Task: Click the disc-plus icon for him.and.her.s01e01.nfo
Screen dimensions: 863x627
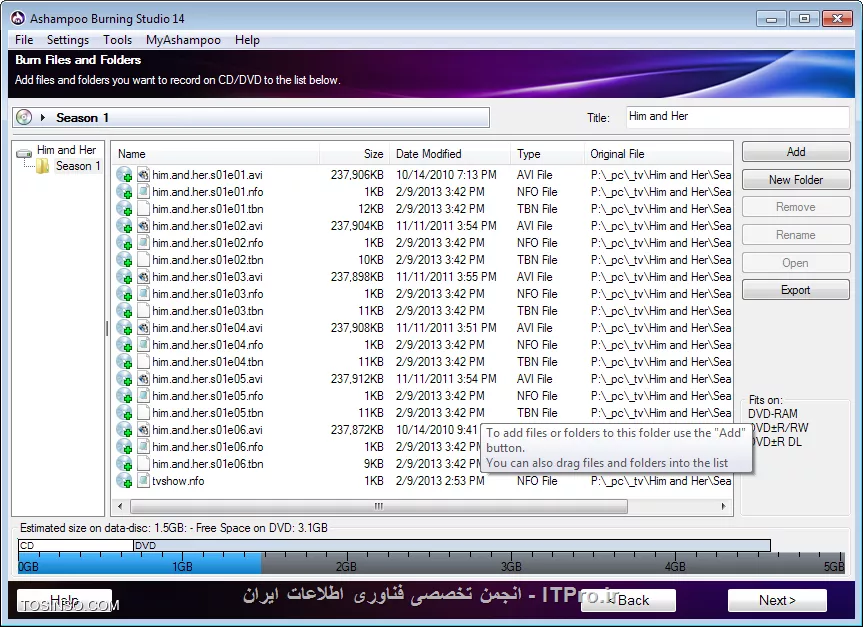Action: point(124,192)
